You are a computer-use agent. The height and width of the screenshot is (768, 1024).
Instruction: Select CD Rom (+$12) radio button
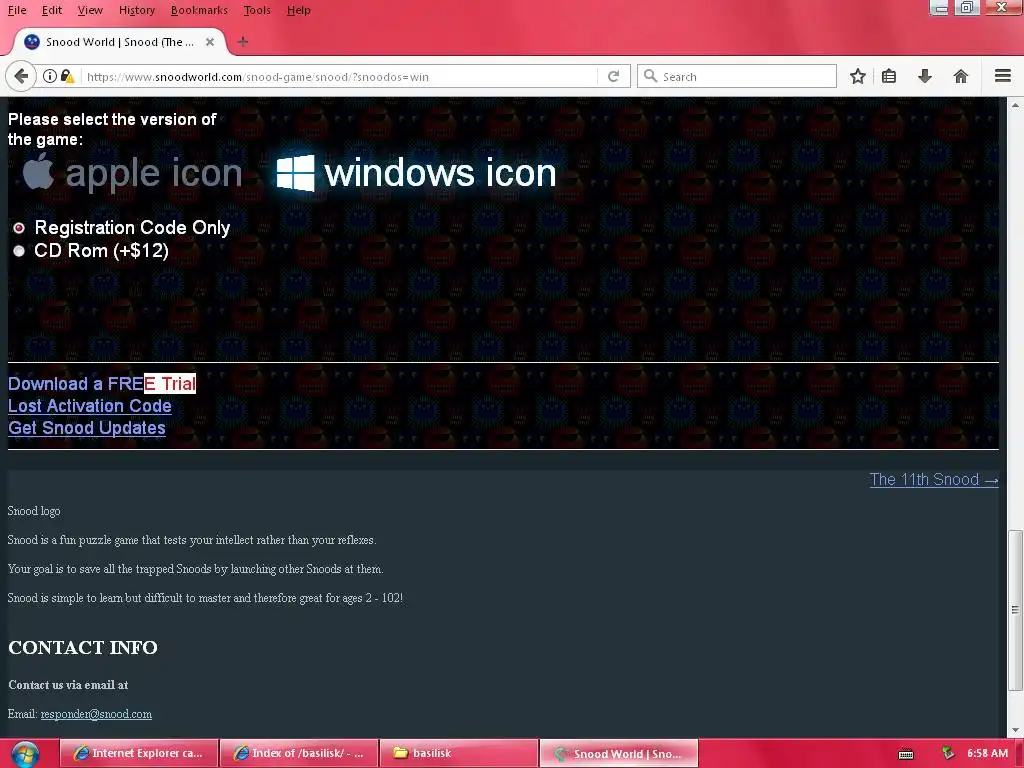point(19,251)
